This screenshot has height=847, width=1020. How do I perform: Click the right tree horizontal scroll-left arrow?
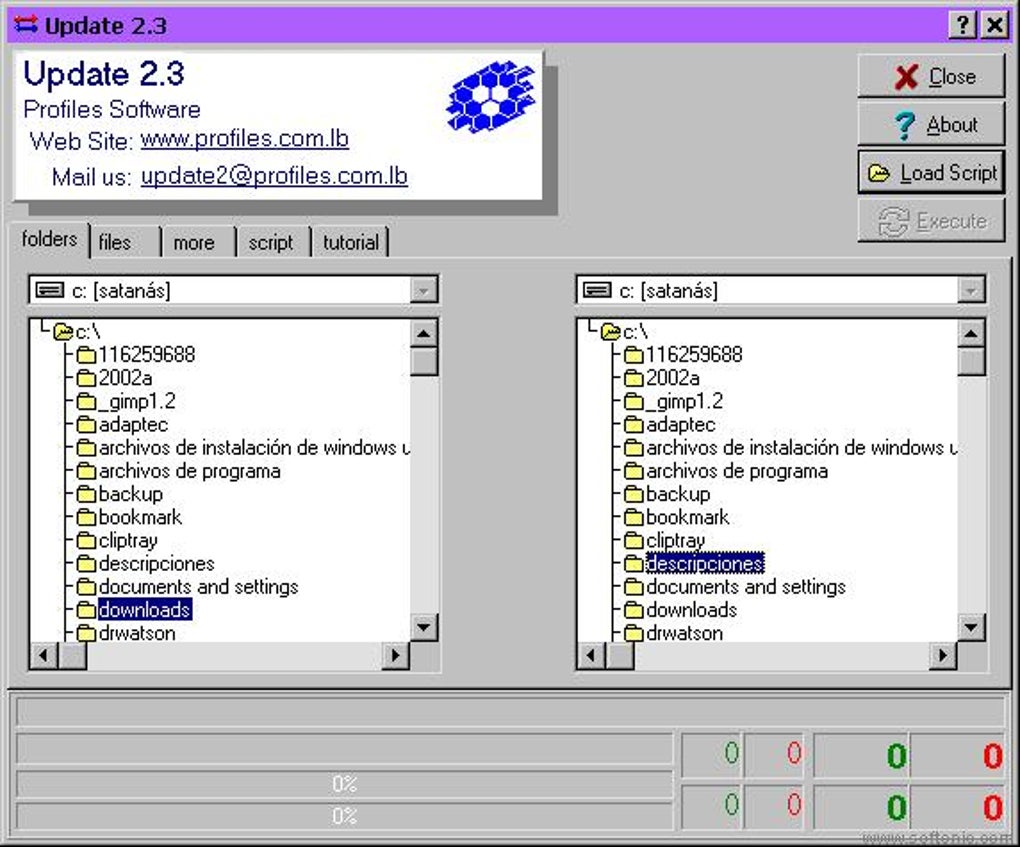click(x=591, y=655)
